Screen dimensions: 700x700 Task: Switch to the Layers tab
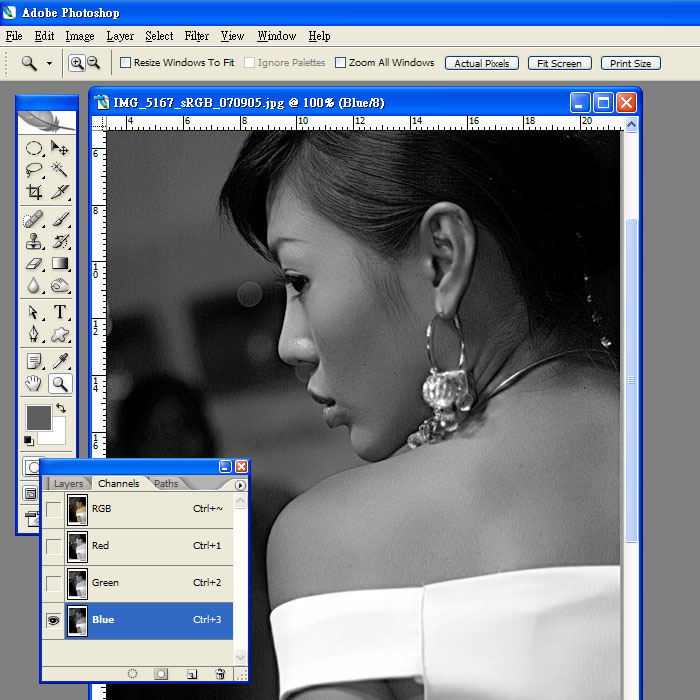pyautogui.click(x=68, y=484)
